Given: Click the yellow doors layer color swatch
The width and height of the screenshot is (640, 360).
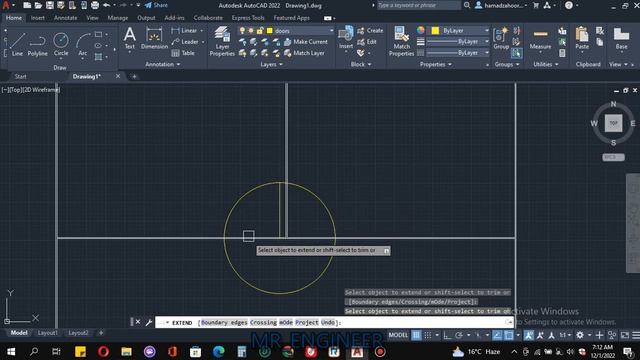Looking at the screenshot, I should tap(269, 31).
